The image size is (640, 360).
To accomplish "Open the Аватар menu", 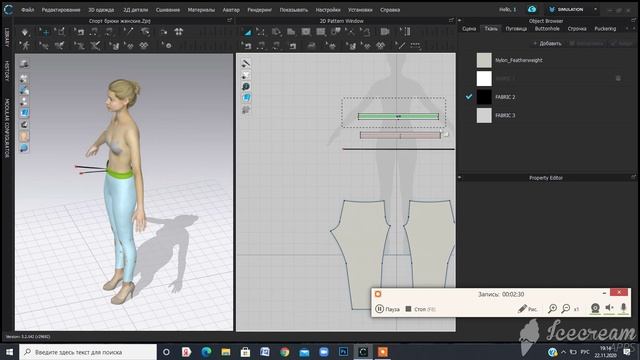I will 231,10.
